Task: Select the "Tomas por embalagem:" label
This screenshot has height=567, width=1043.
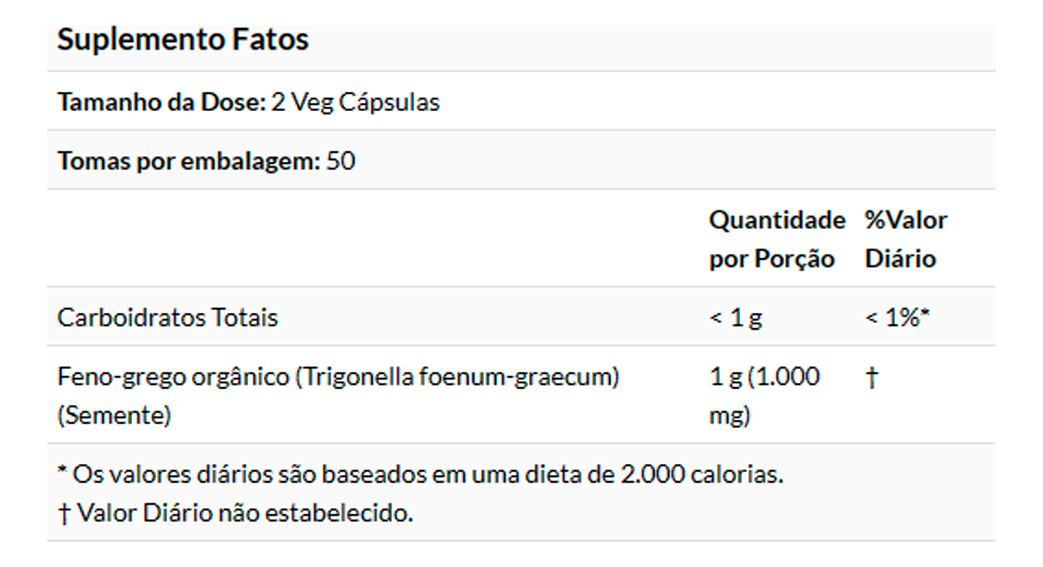Action: [189, 161]
